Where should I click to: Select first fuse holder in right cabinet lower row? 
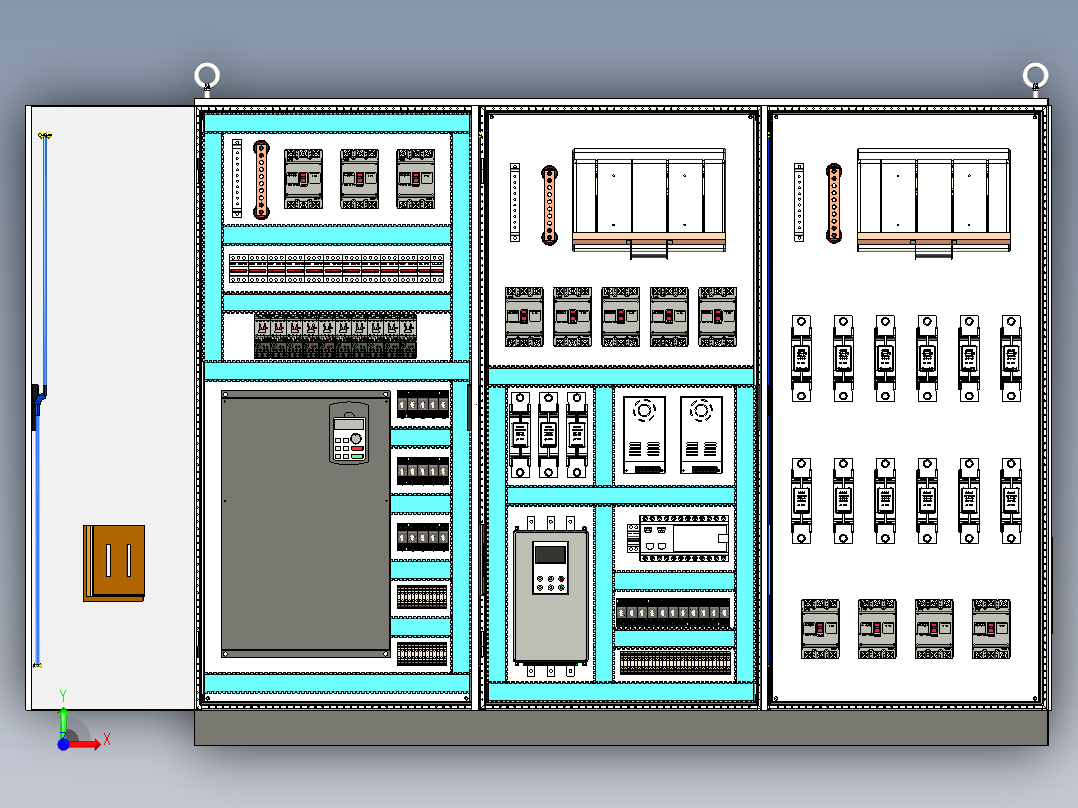pyautogui.click(x=802, y=501)
